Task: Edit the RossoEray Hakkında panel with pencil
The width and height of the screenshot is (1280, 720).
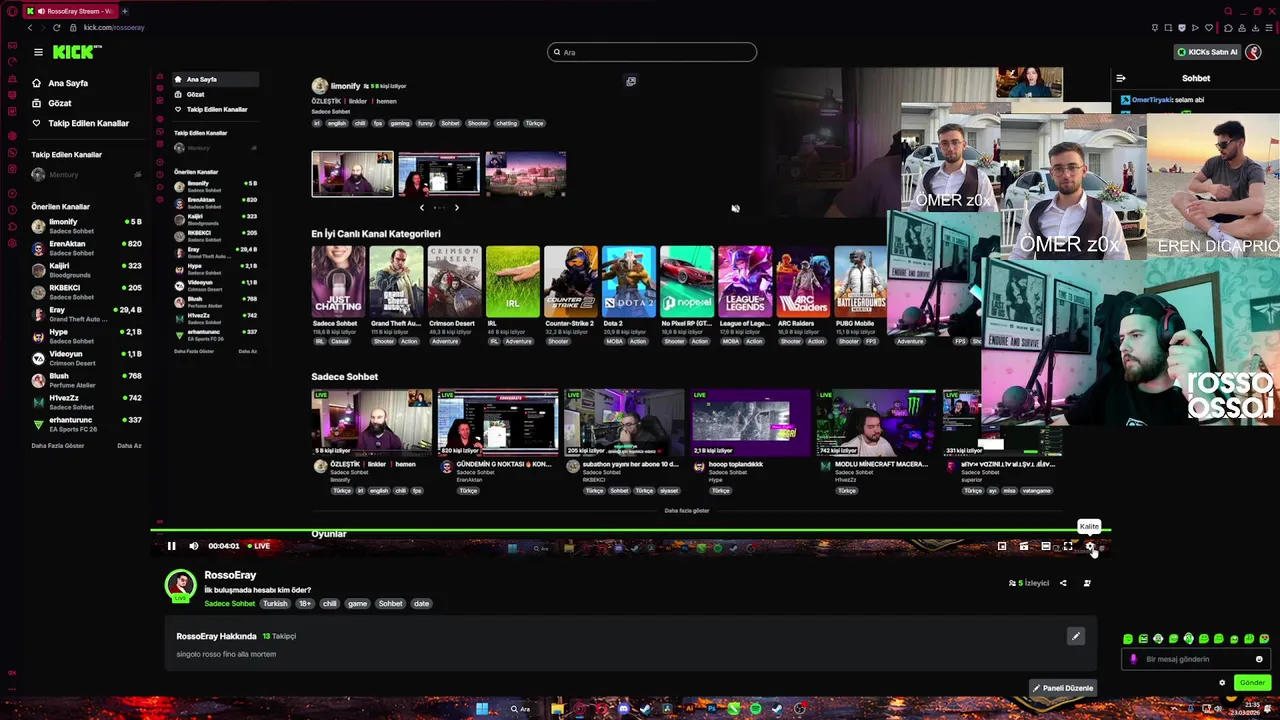Action: tap(1076, 636)
